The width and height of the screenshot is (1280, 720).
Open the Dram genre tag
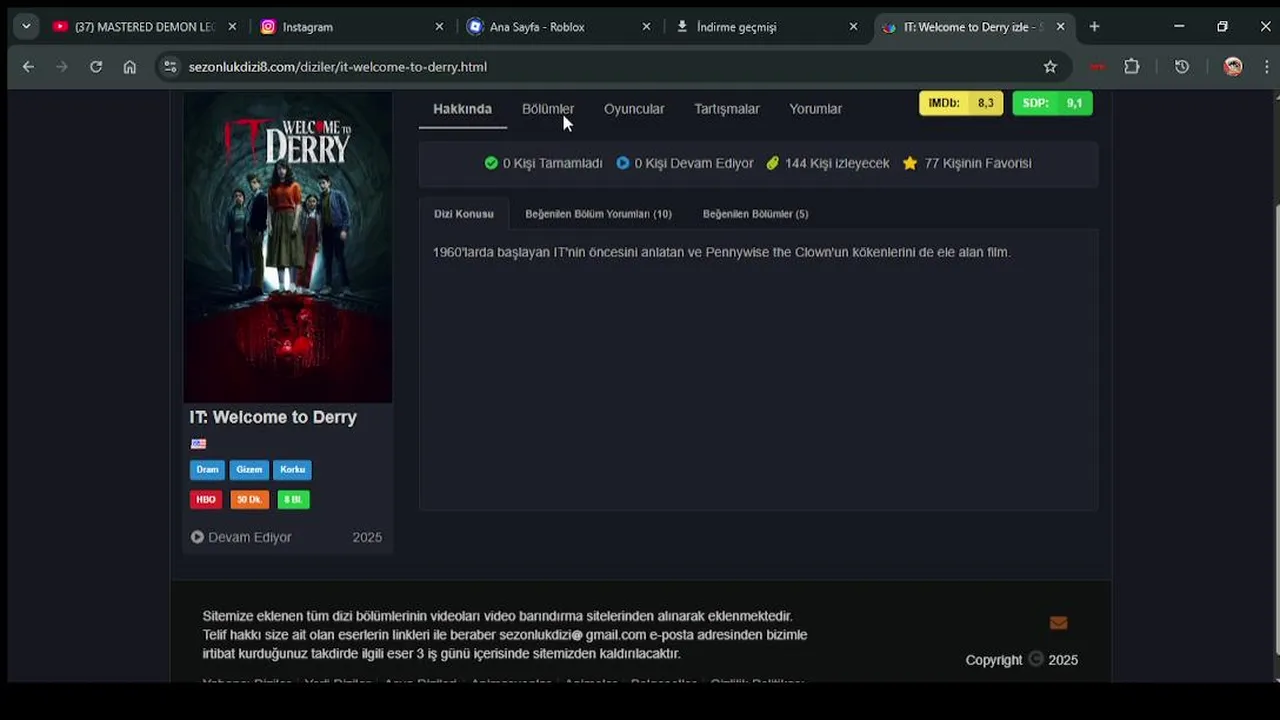[207, 470]
